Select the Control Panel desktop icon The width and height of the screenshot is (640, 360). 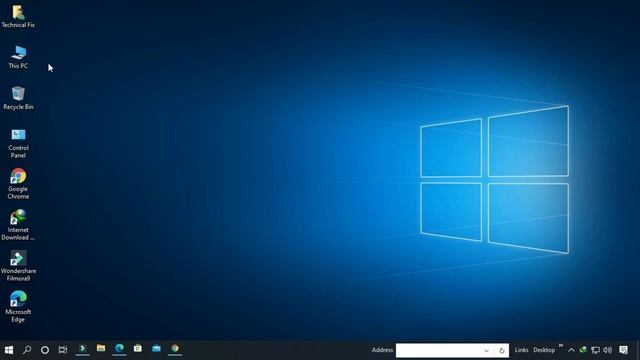(18, 143)
